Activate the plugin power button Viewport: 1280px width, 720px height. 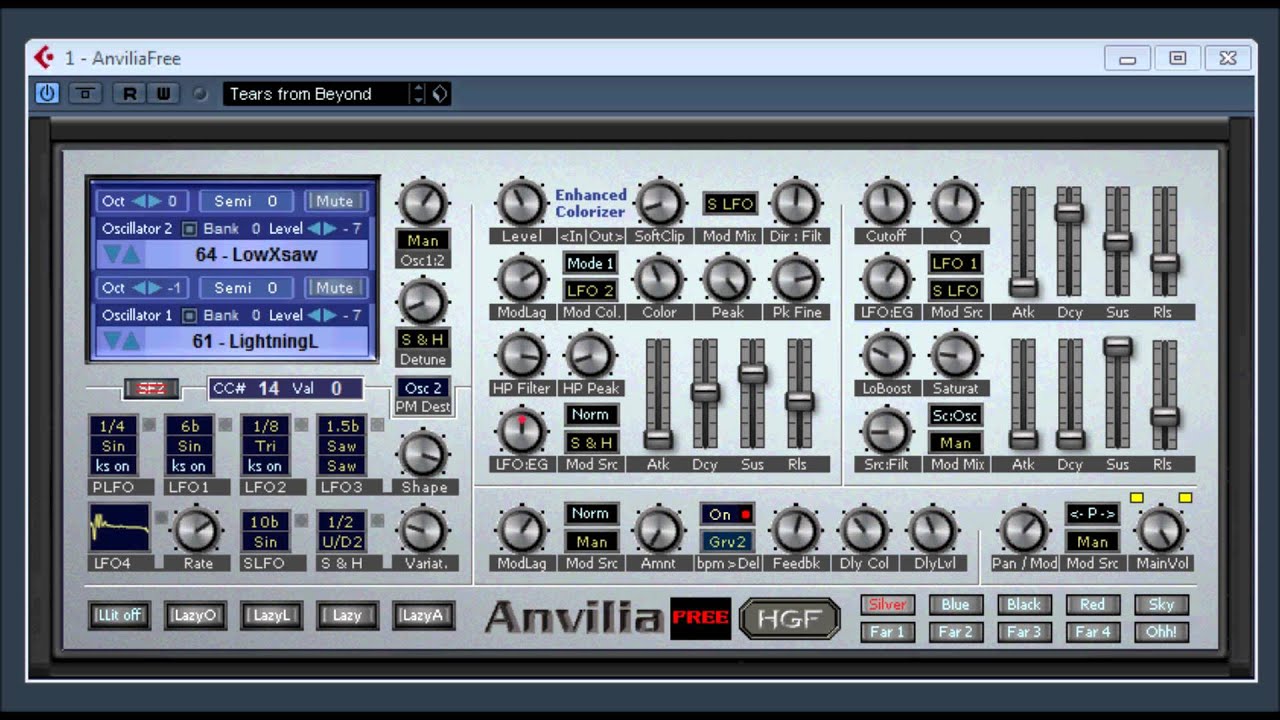(47, 93)
